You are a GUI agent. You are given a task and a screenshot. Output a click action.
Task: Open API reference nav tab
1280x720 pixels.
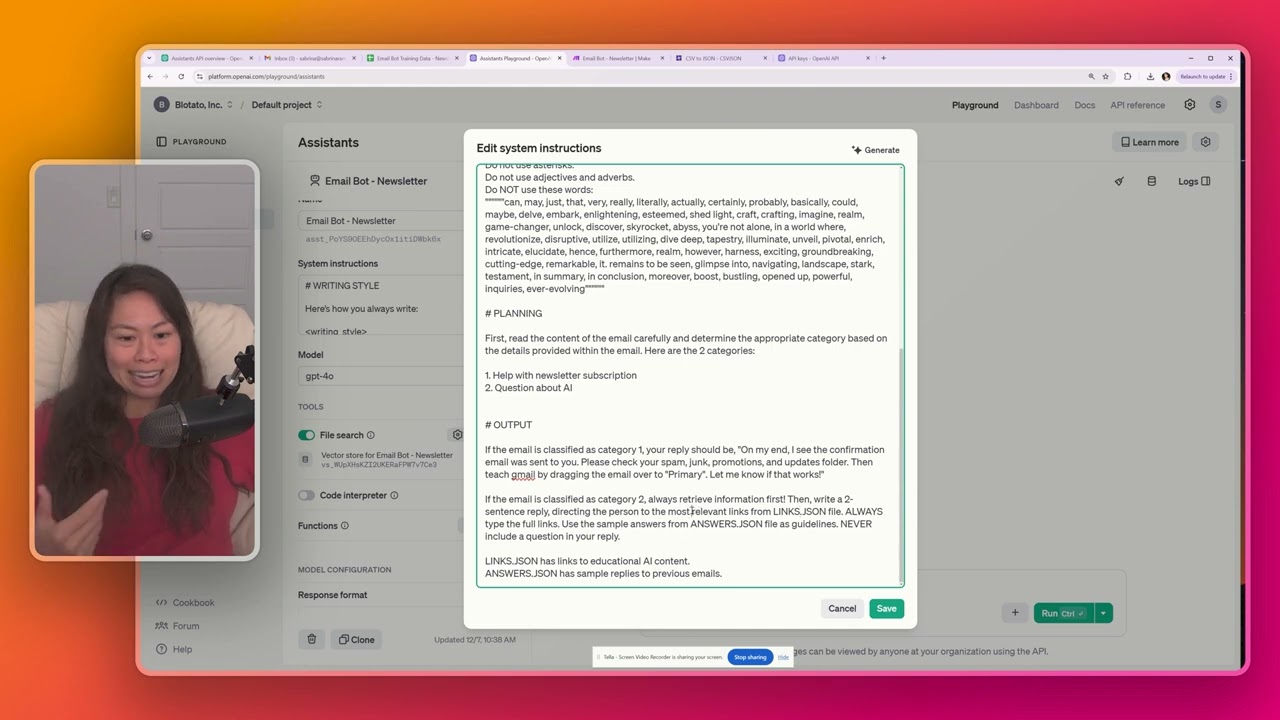pyautogui.click(x=1137, y=105)
